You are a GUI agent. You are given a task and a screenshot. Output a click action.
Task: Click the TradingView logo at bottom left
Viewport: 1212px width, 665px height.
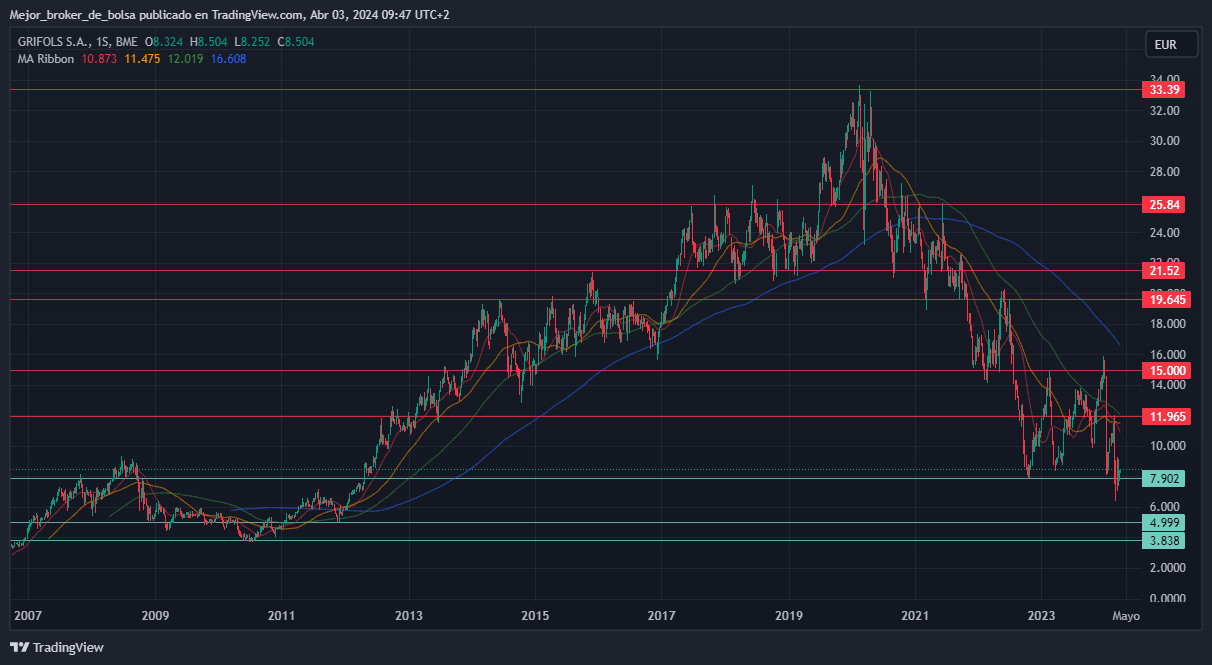point(57,647)
